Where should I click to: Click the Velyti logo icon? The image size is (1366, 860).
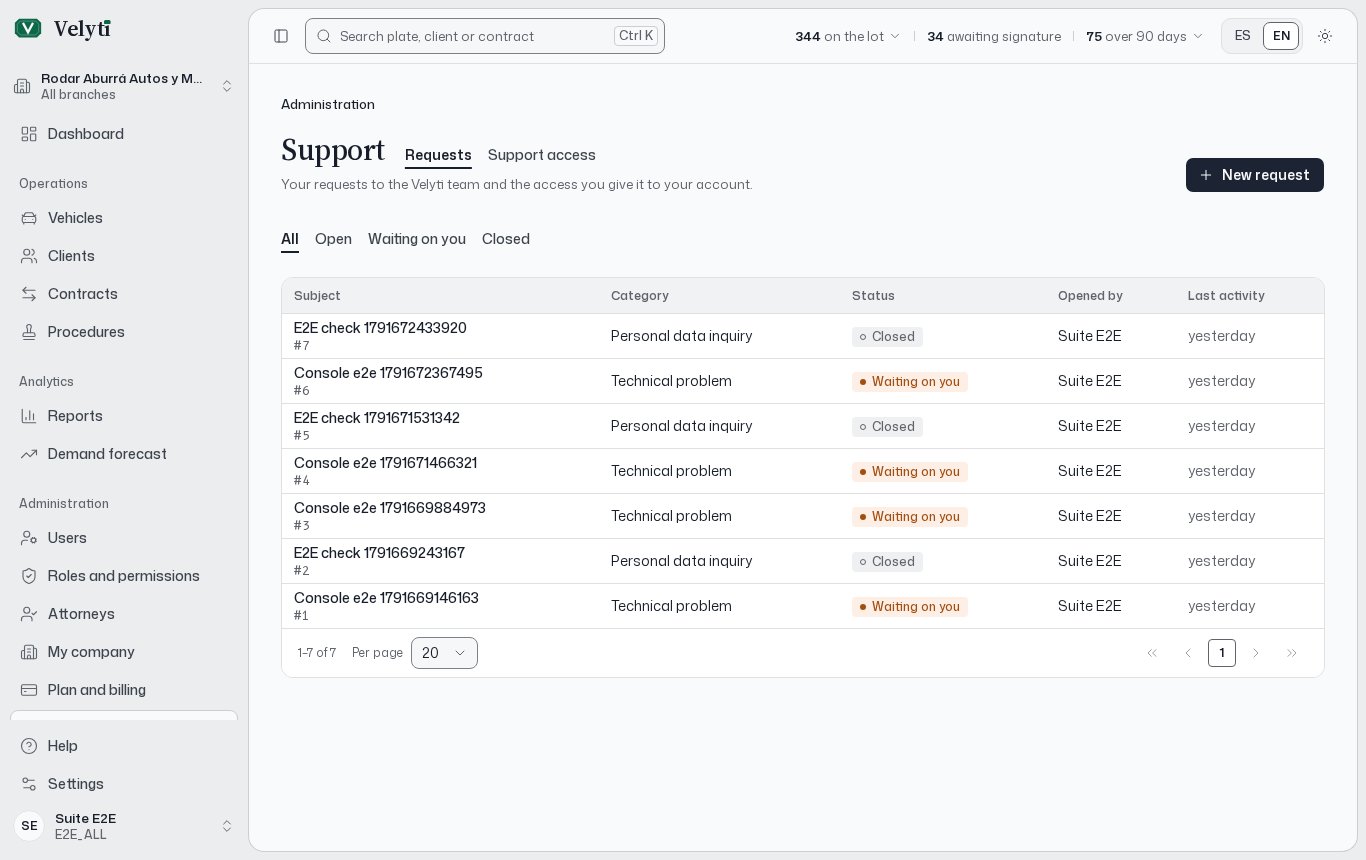click(28, 29)
